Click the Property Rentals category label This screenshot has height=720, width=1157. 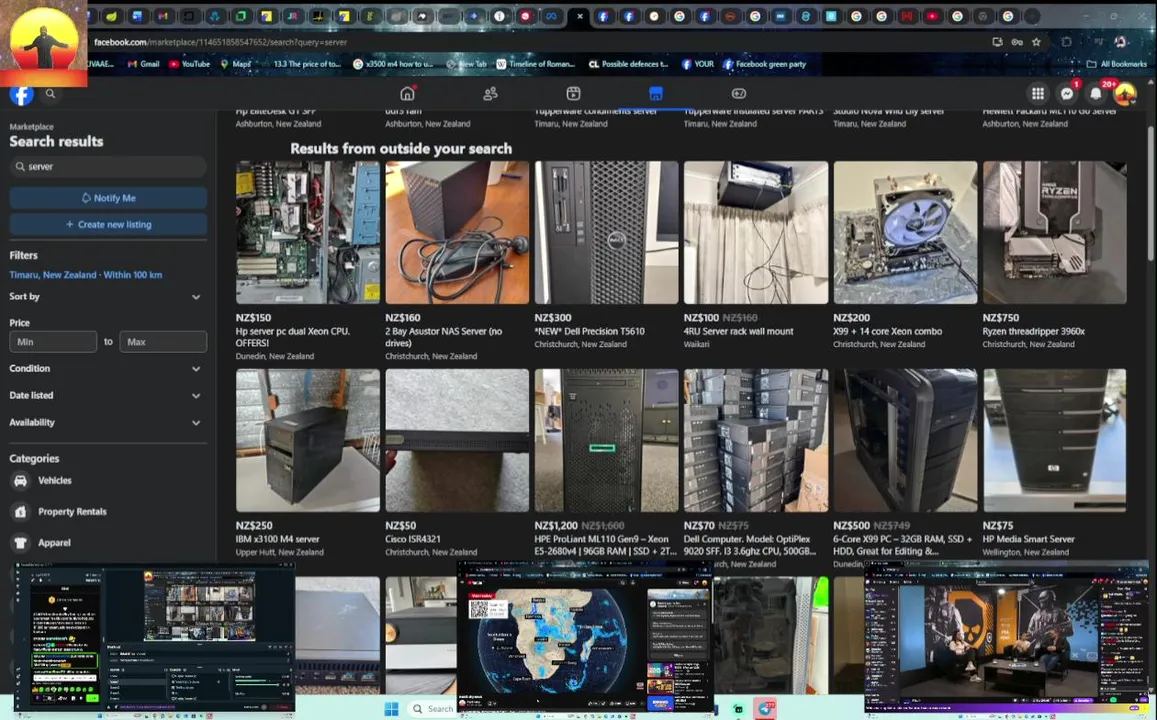(72, 512)
